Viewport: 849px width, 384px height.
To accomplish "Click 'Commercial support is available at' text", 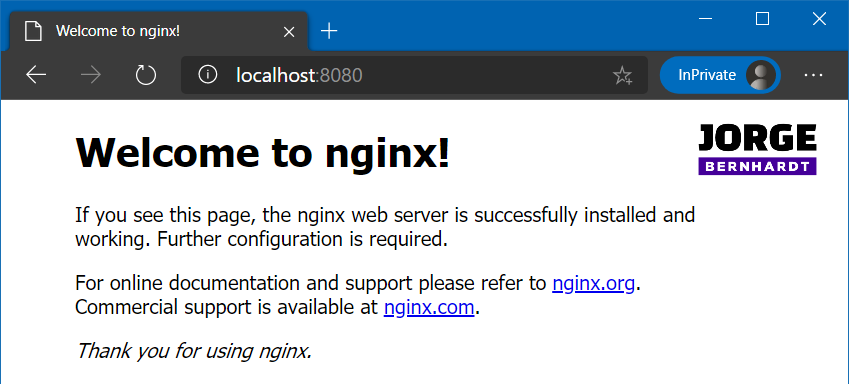I will point(226,308).
